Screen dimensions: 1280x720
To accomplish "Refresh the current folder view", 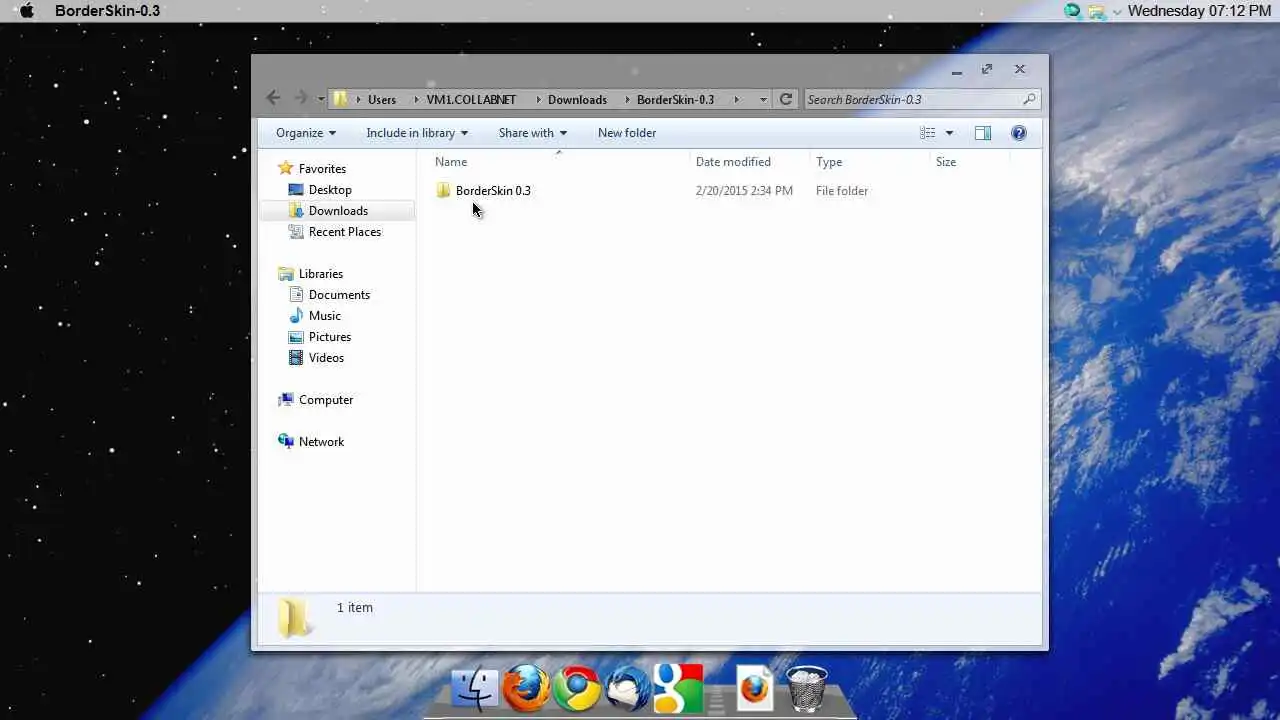I will 786,99.
